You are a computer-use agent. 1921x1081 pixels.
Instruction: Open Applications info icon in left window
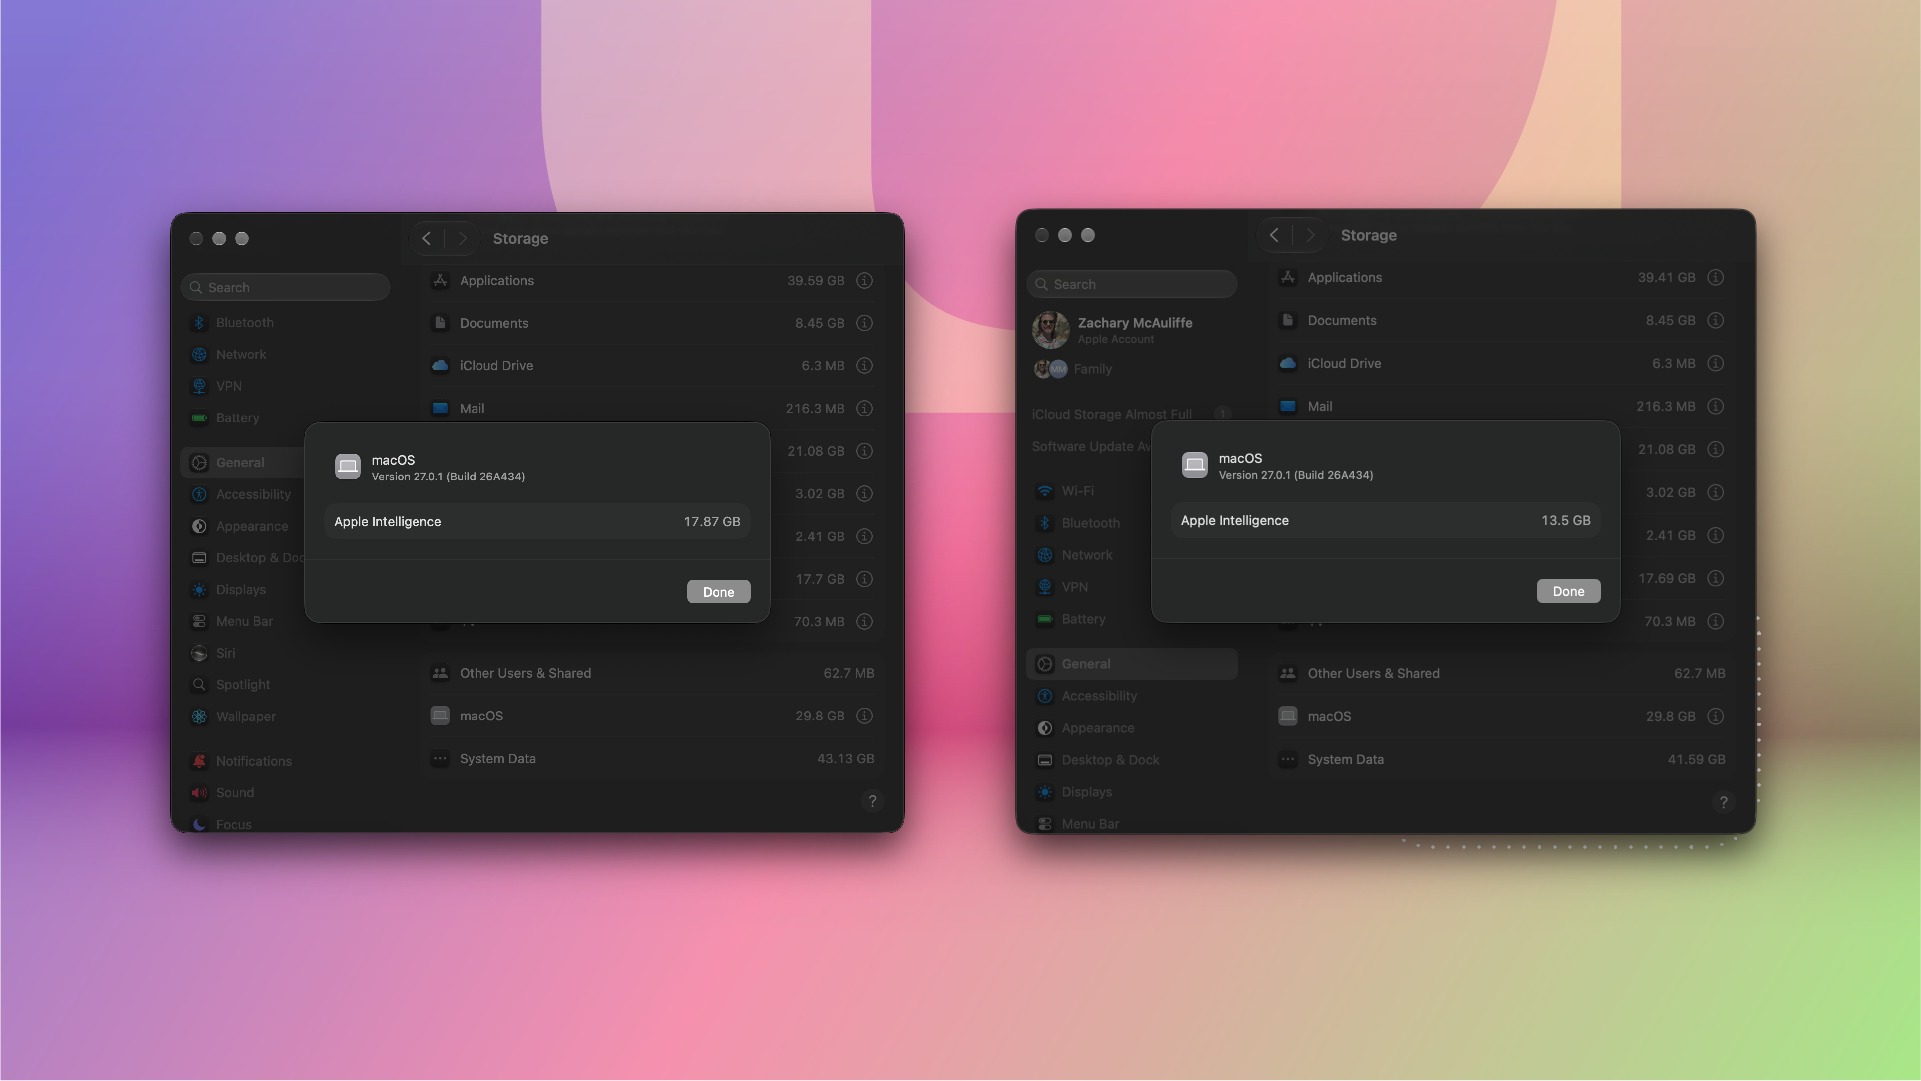[865, 281]
